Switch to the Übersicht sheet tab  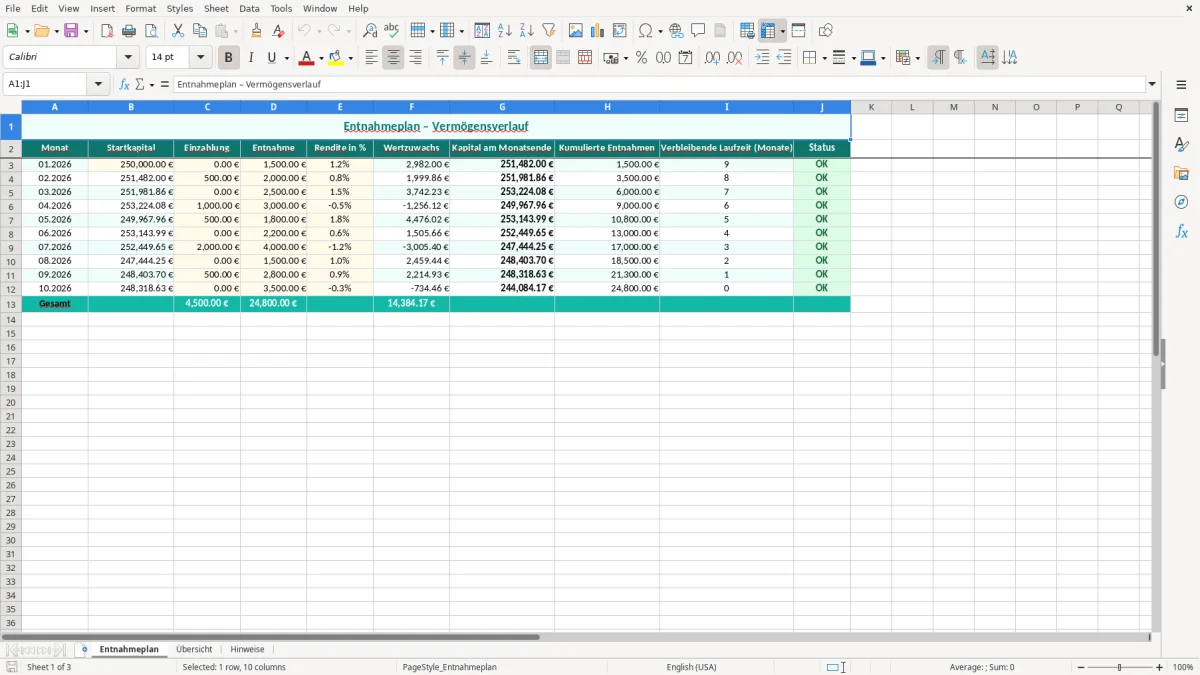pos(194,649)
